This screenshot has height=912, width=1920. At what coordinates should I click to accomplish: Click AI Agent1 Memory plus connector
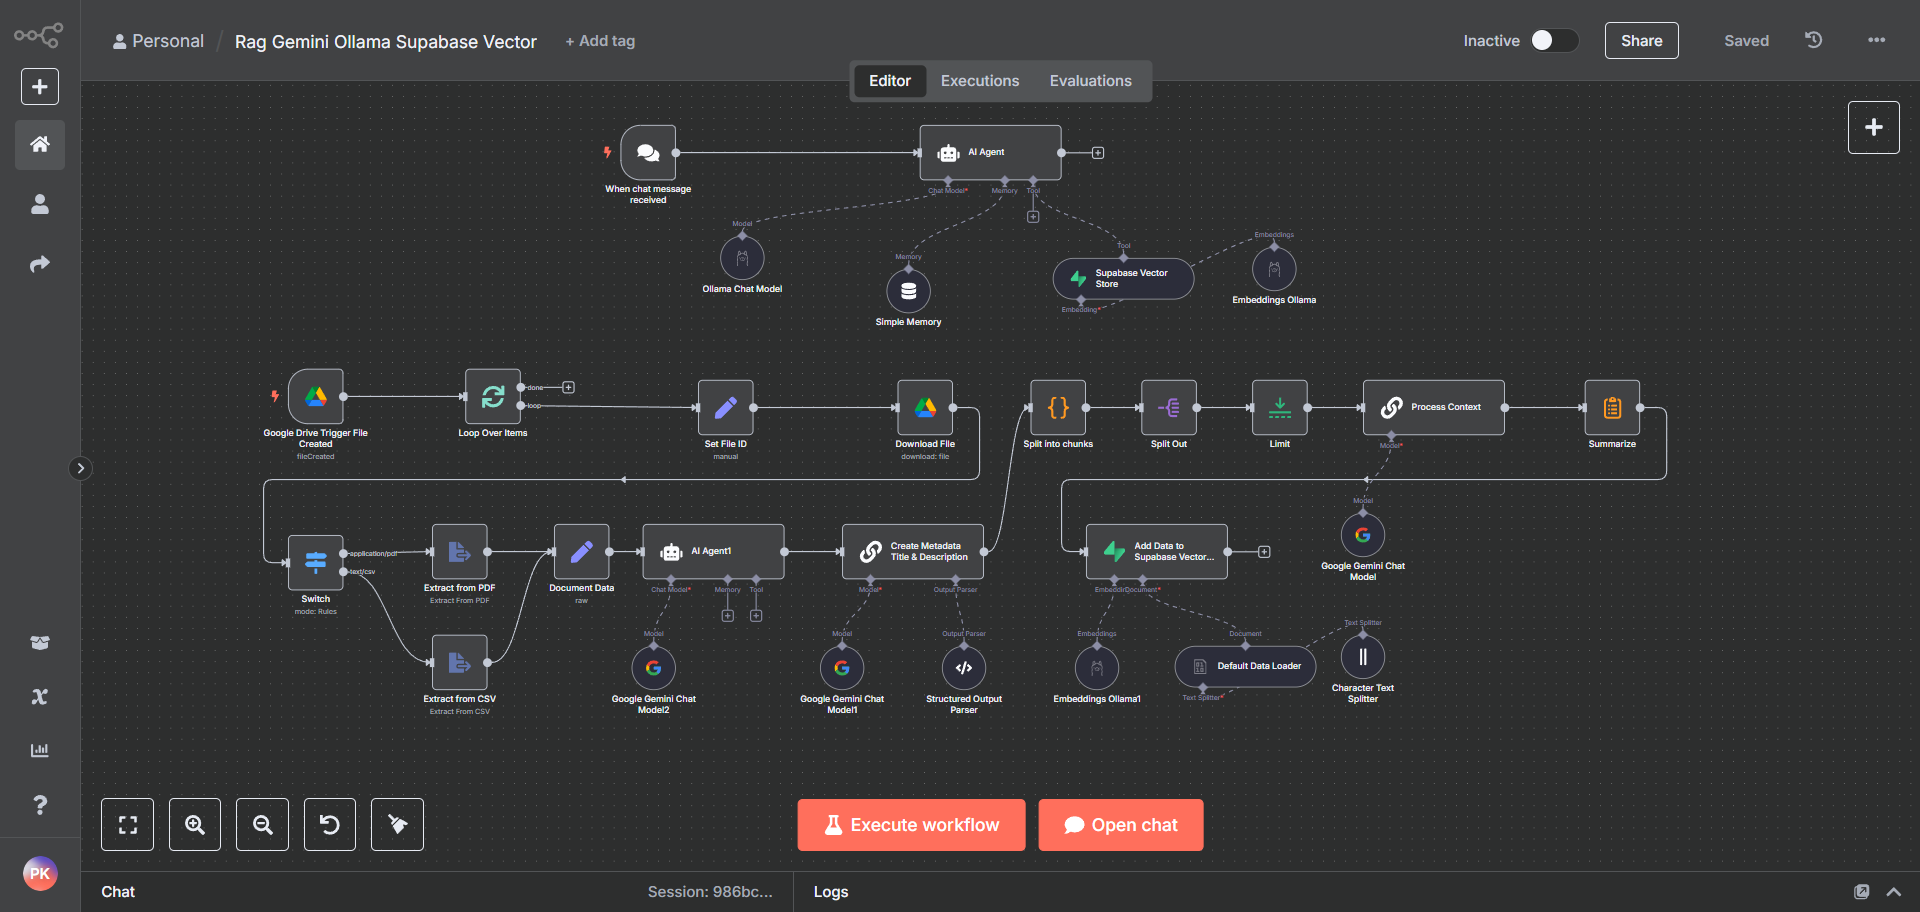click(x=728, y=616)
